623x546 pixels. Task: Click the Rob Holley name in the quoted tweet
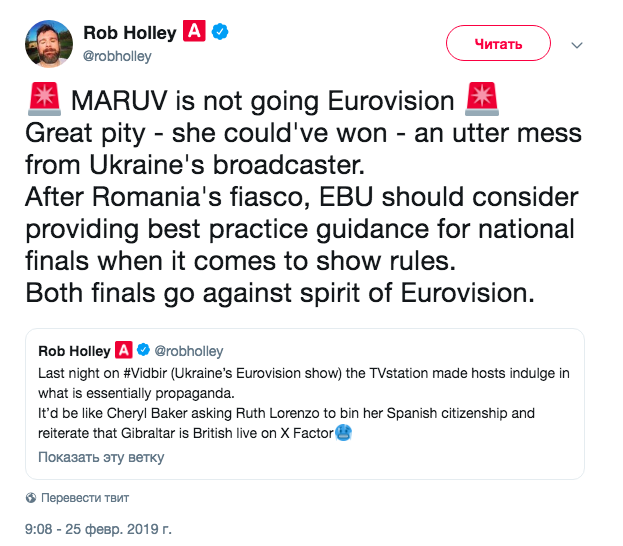(x=75, y=351)
